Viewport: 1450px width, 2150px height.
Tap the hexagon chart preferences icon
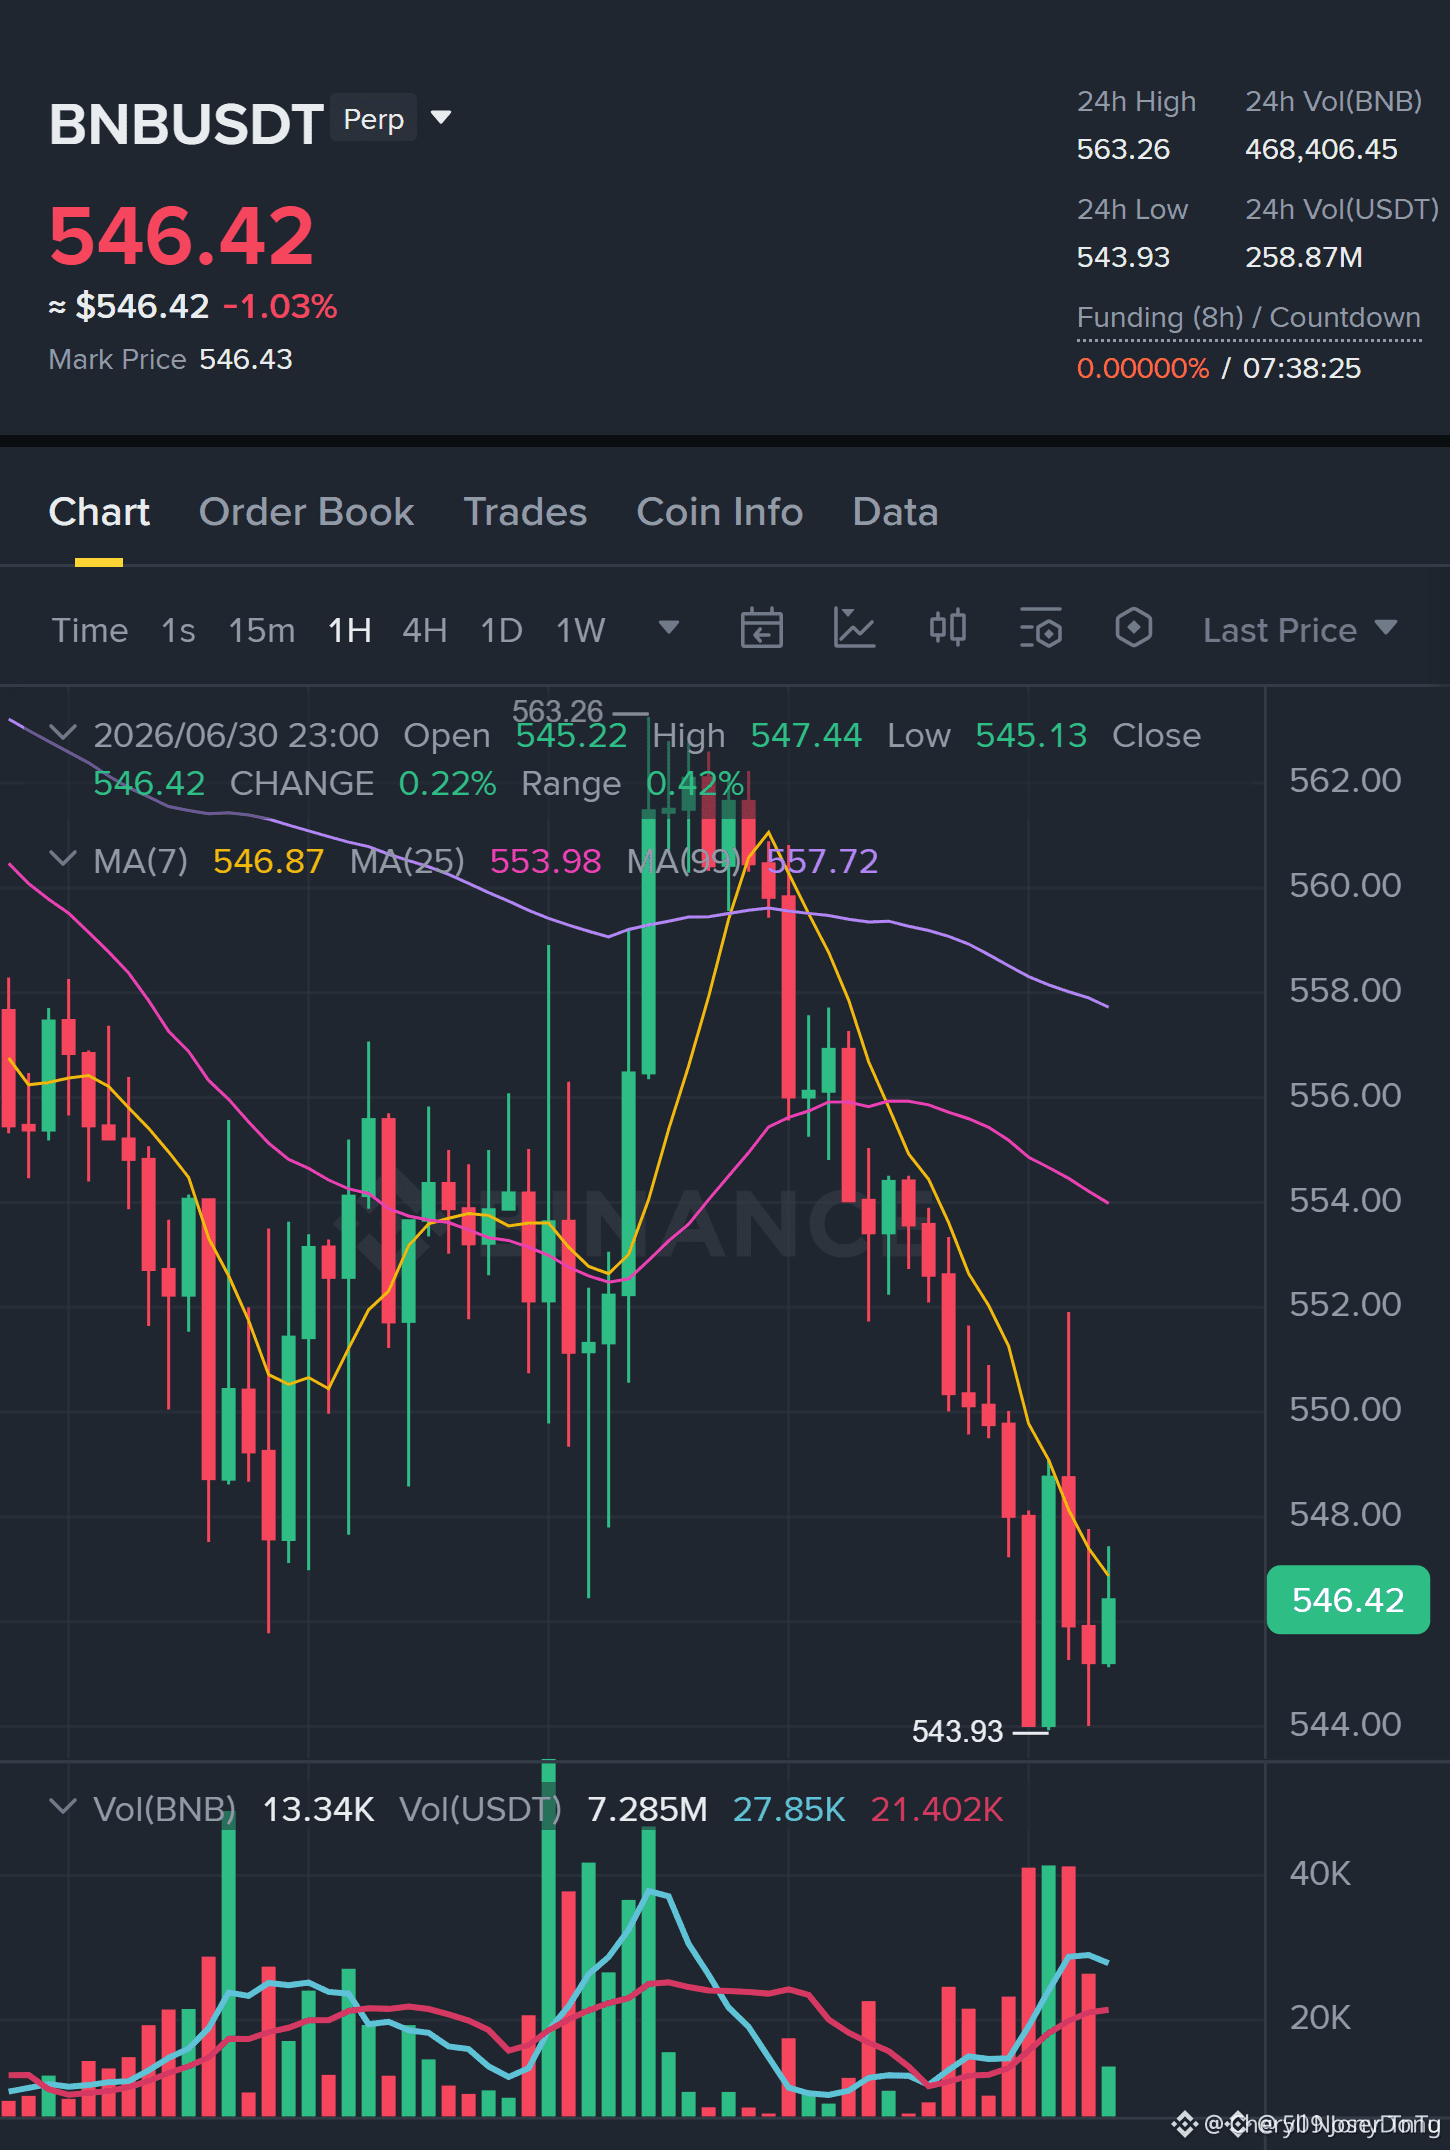(1133, 629)
